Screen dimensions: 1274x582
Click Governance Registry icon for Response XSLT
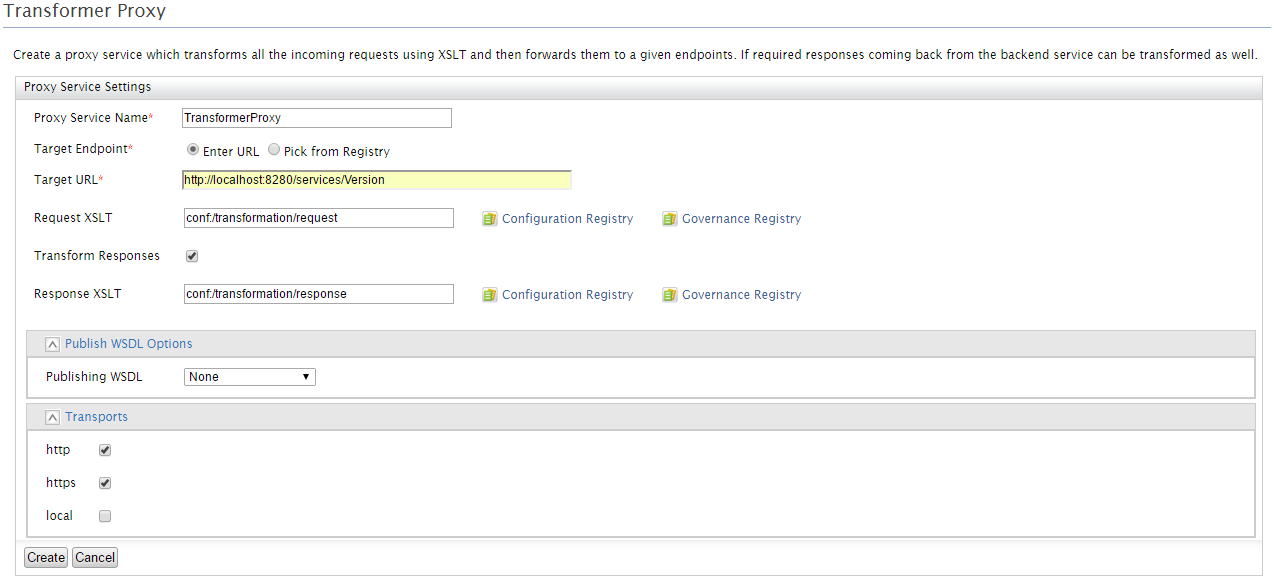pyautogui.click(x=669, y=295)
